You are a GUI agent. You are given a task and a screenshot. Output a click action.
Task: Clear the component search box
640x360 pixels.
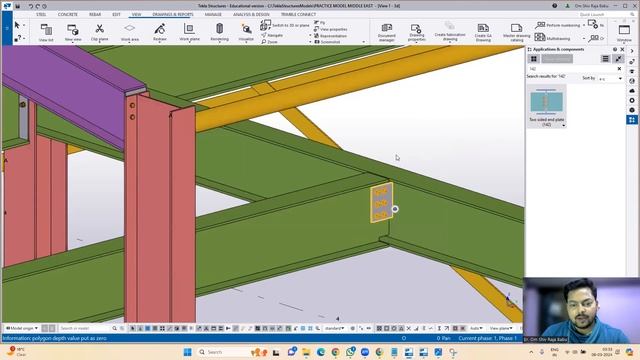pyautogui.click(x=619, y=69)
